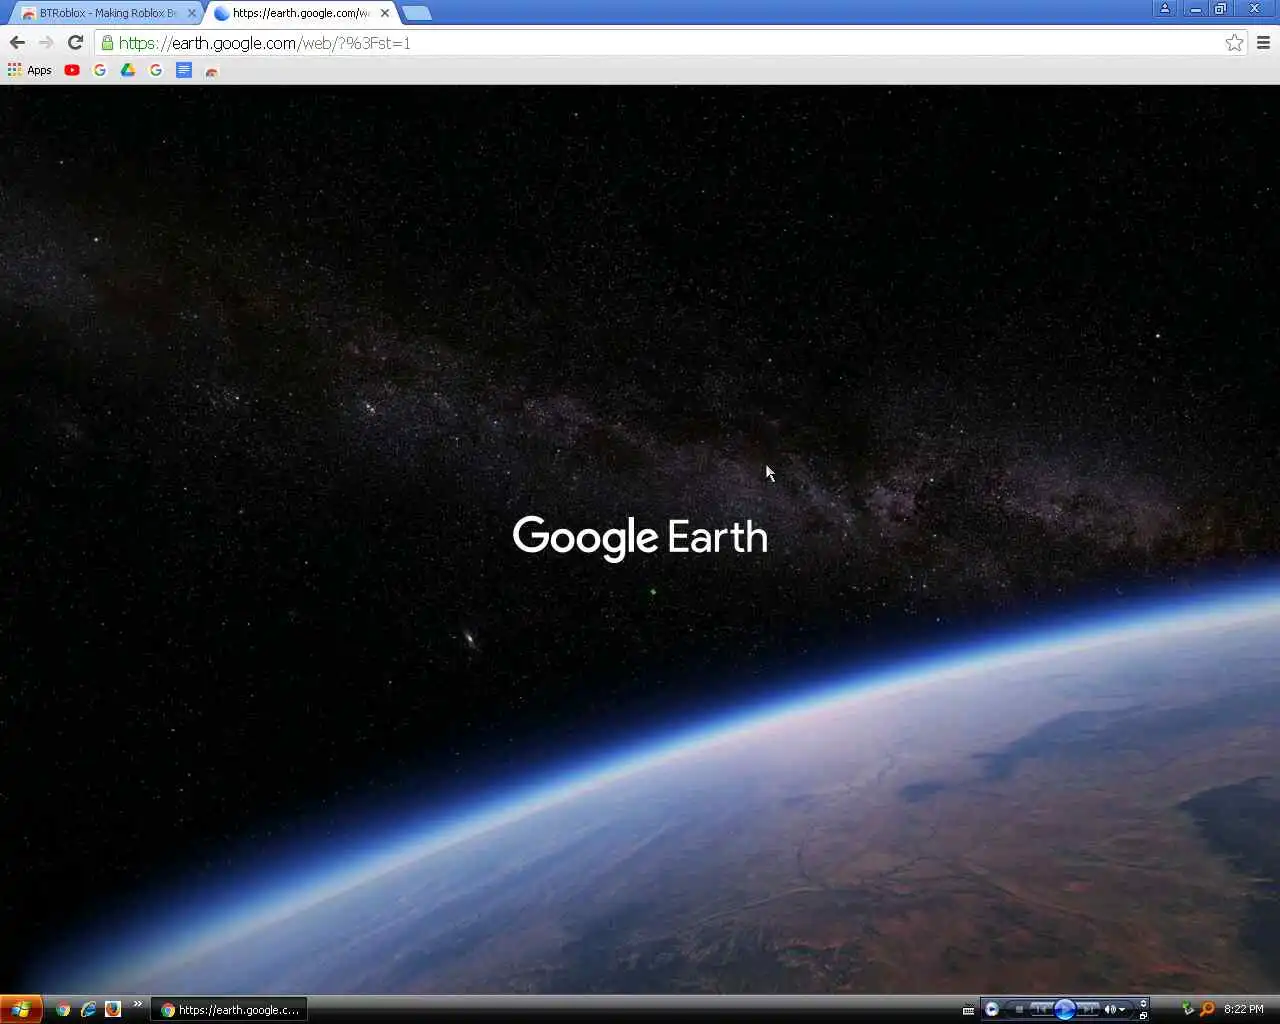Open a new browser tab

point(416,14)
